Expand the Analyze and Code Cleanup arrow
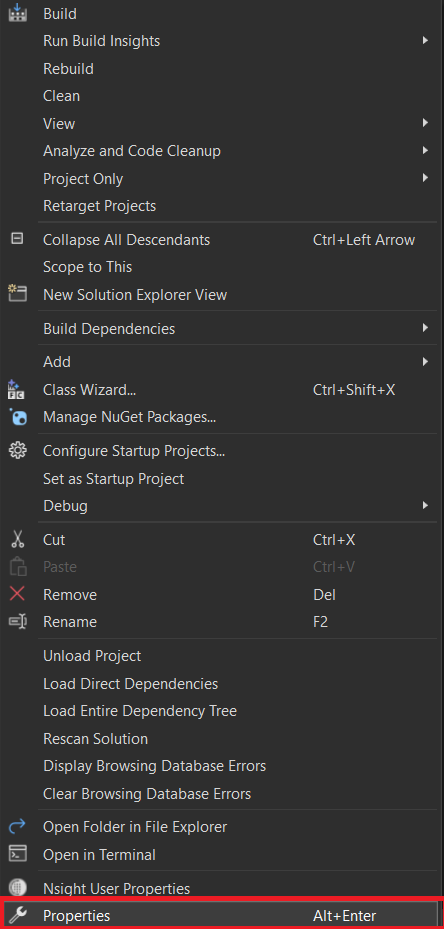 (x=425, y=150)
